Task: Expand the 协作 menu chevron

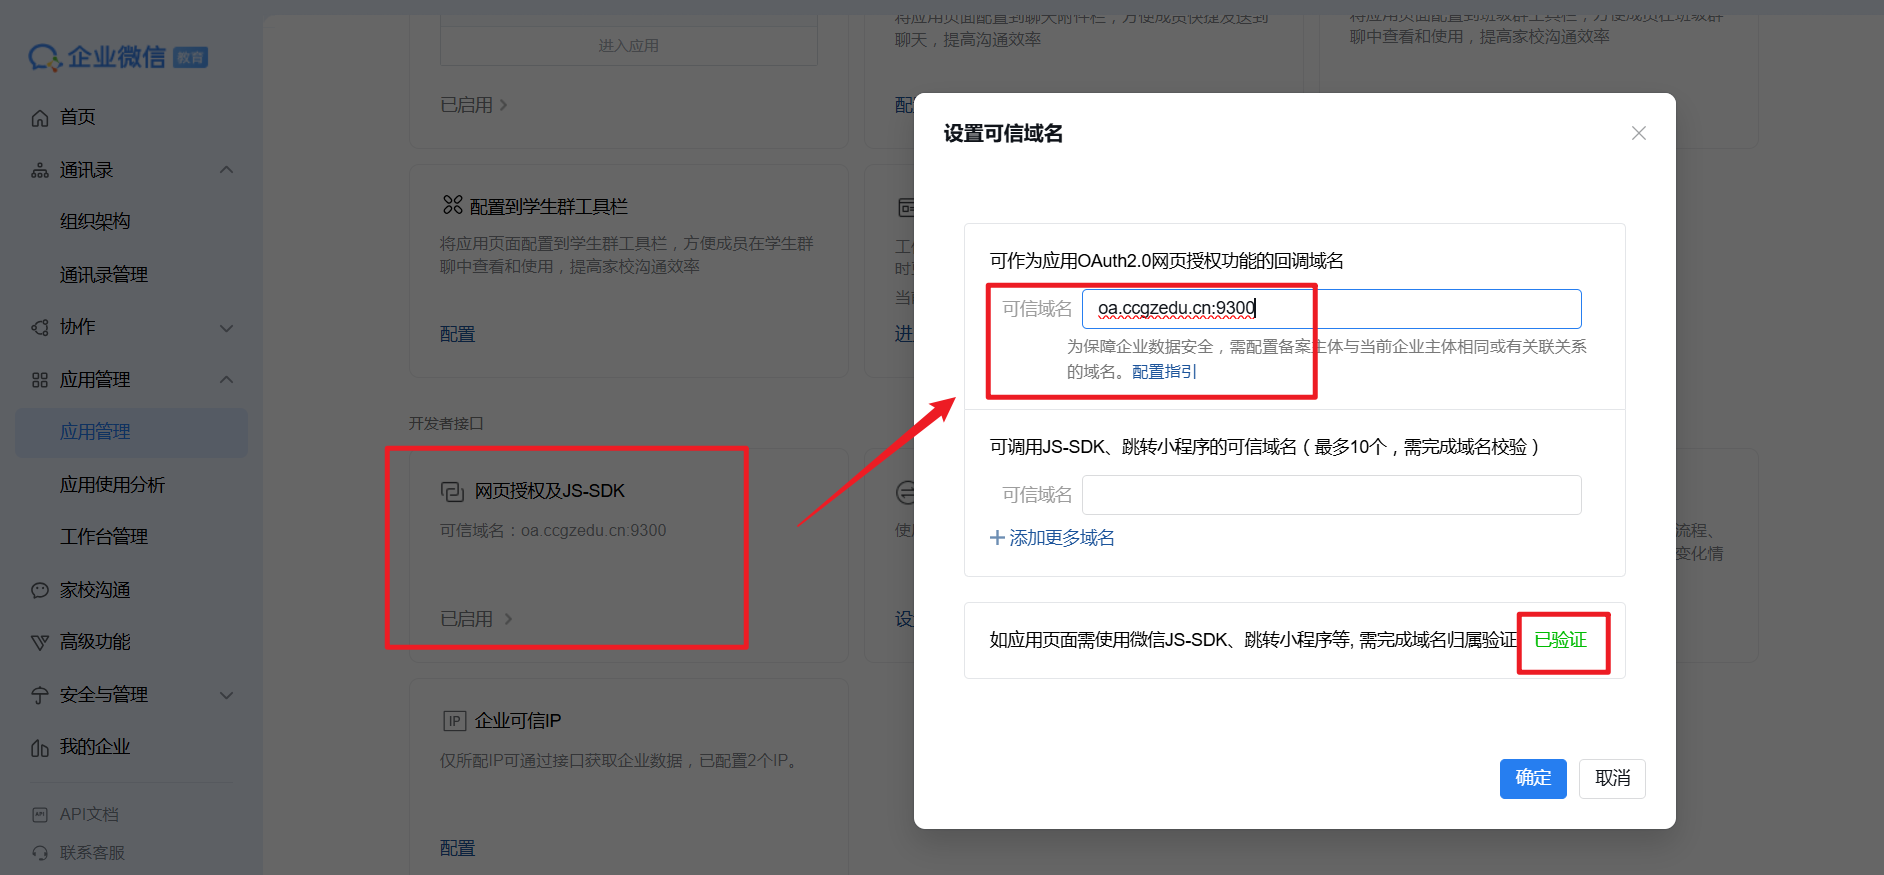Action: click(227, 328)
